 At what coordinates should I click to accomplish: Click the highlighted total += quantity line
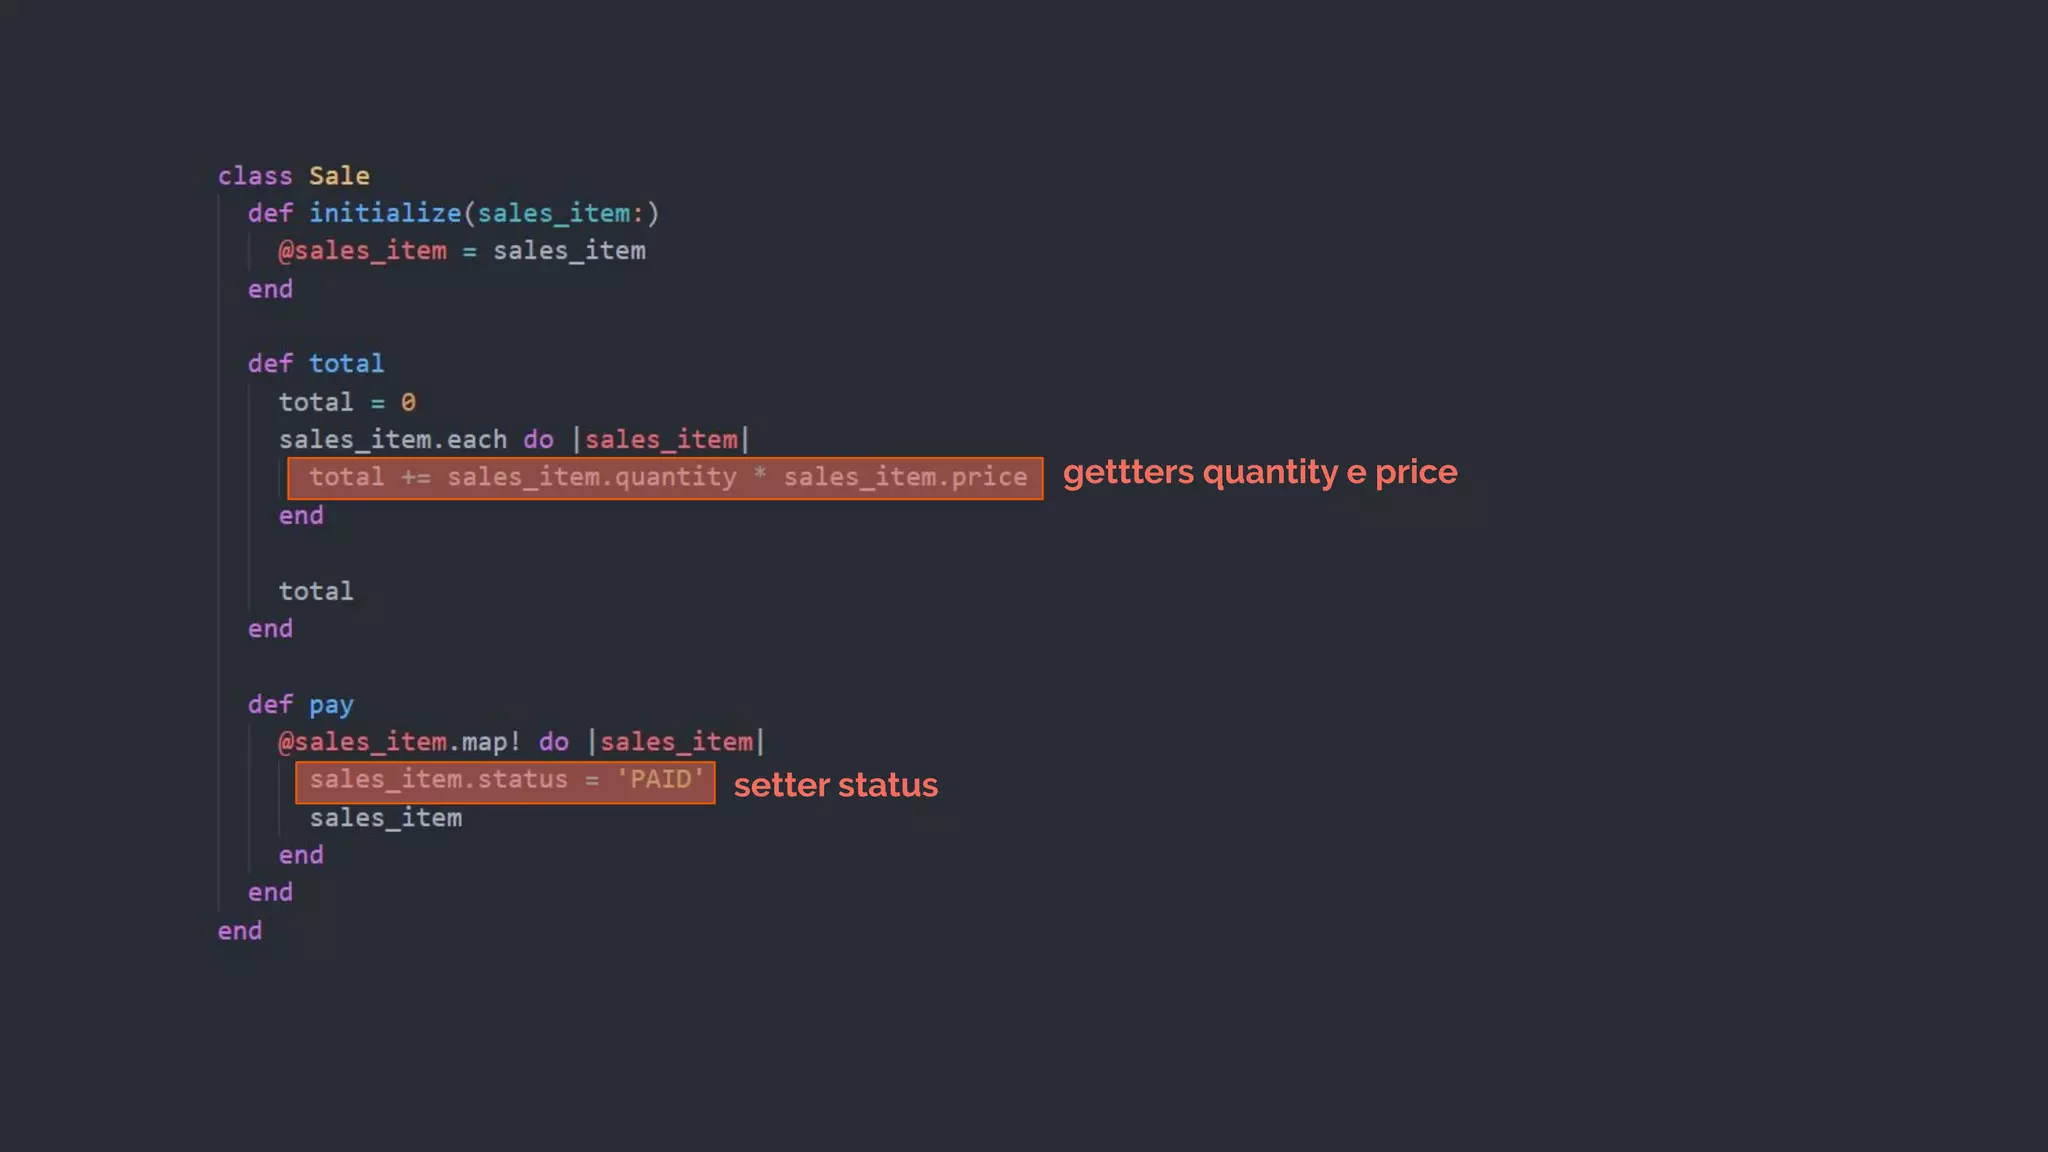664,478
